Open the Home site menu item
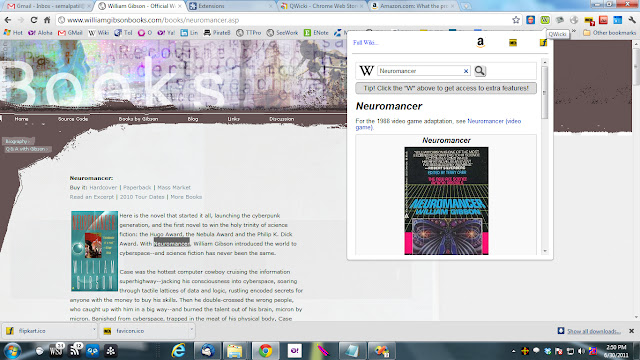 (x=21, y=119)
